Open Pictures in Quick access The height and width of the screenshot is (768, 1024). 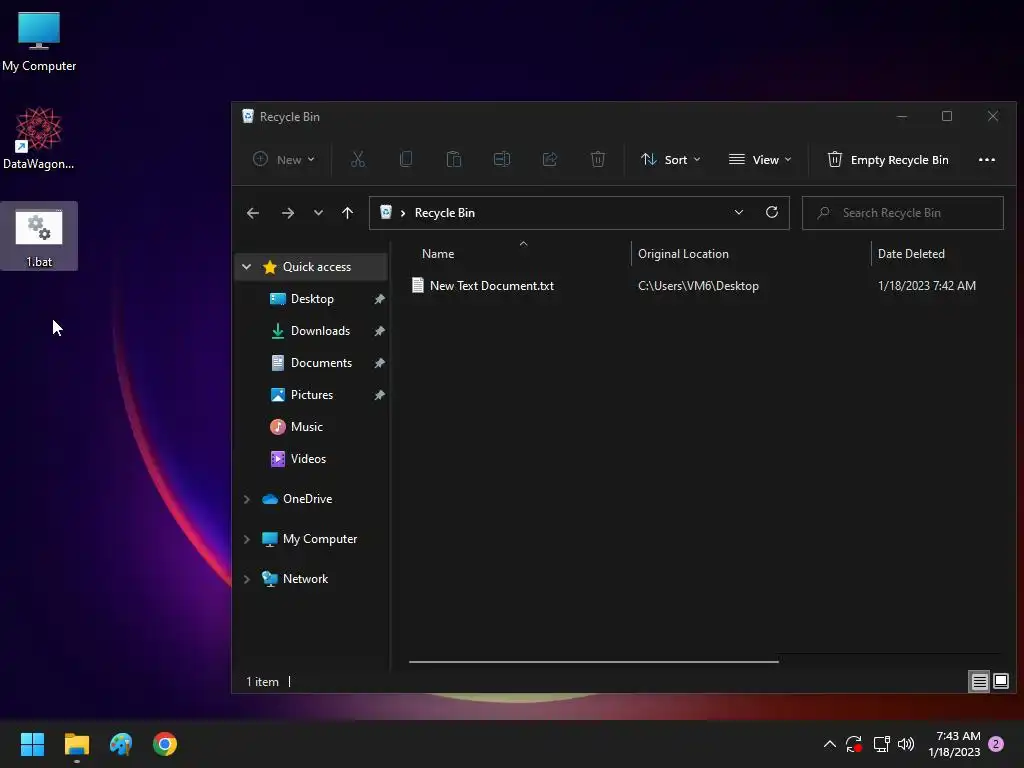[x=312, y=395]
